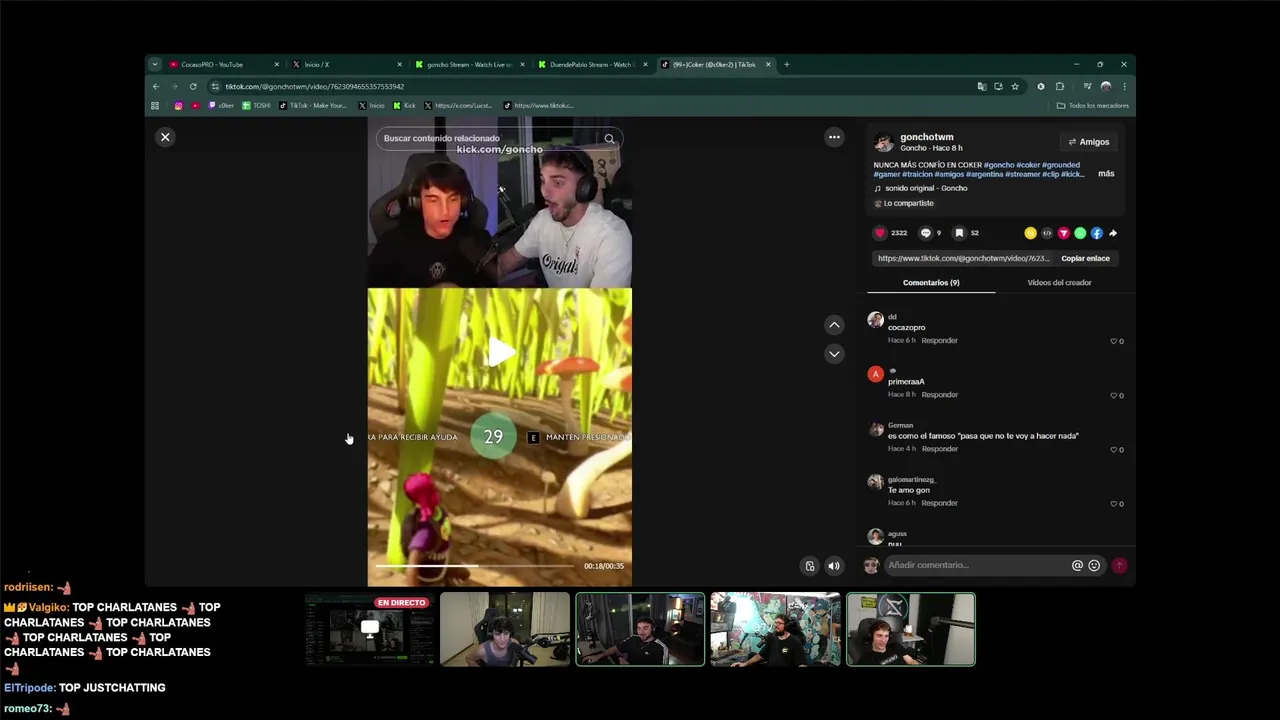Share video to WhatsApp
This screenshot has width=1280, height=720.
1080,233
